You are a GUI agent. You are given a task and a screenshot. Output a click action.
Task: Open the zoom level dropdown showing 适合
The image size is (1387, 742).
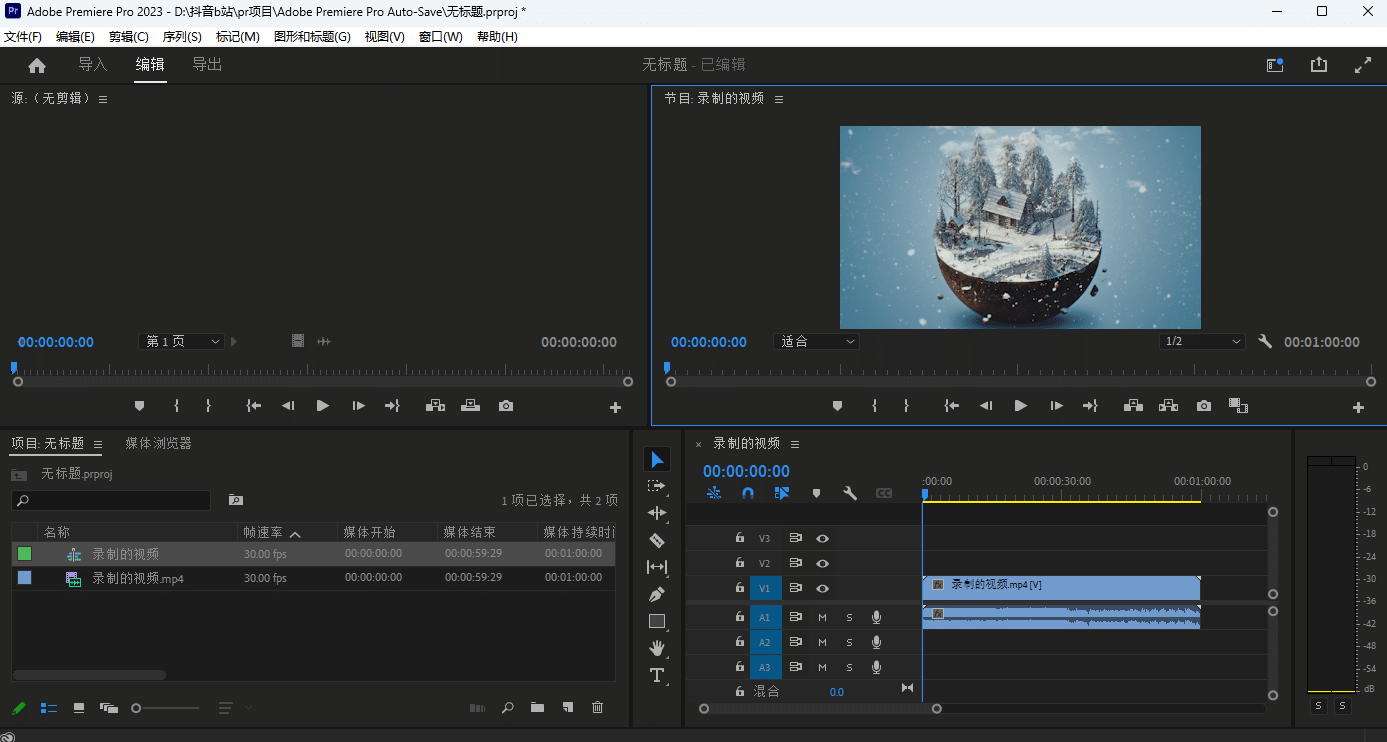click(x=817, y=342)
